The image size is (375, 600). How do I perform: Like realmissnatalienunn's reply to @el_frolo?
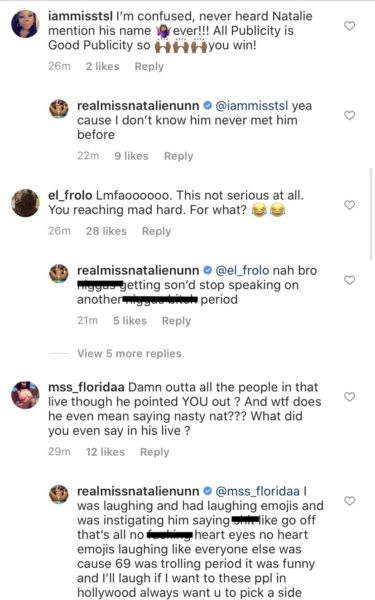pyautogui.click(x=349, y=280)
